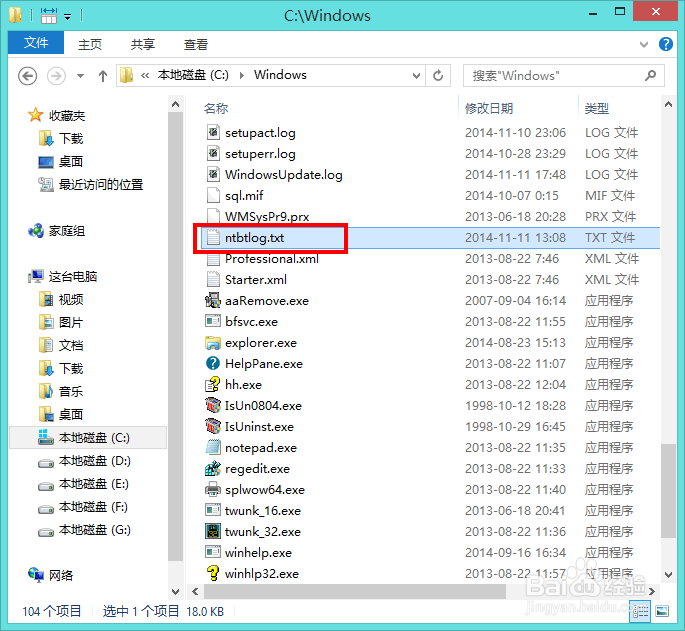This screenshot has height=631, width=685.
Task: Open the 文件 ribbon tab
Action: tap(36, 43)
